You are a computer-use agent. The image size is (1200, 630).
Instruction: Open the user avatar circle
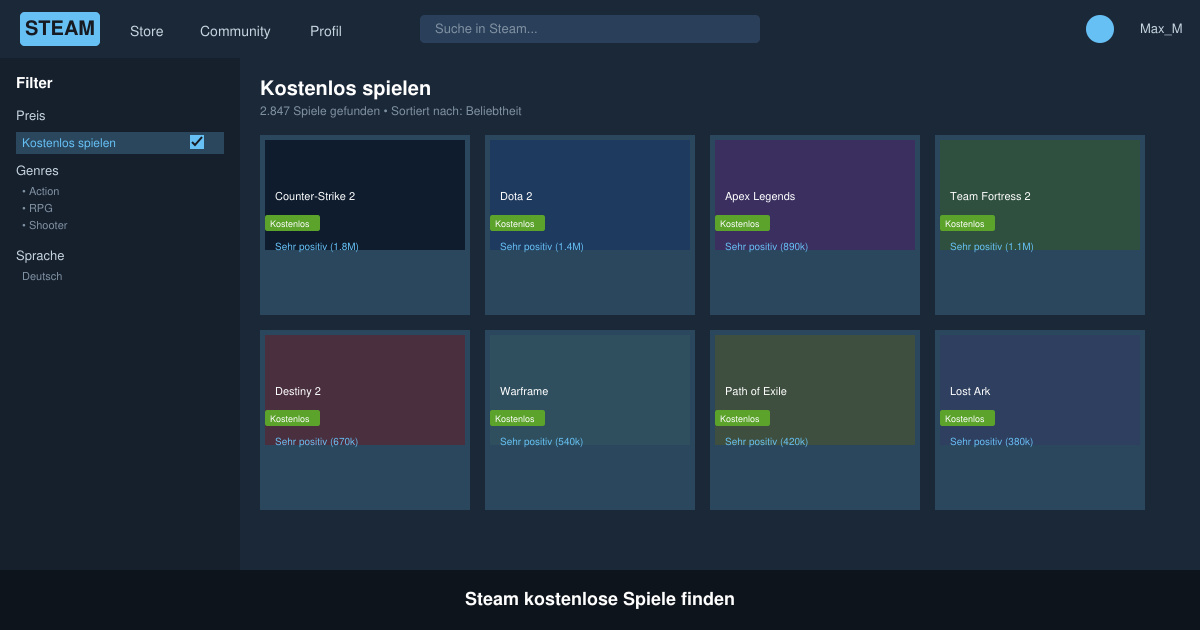click(1100, 29)
